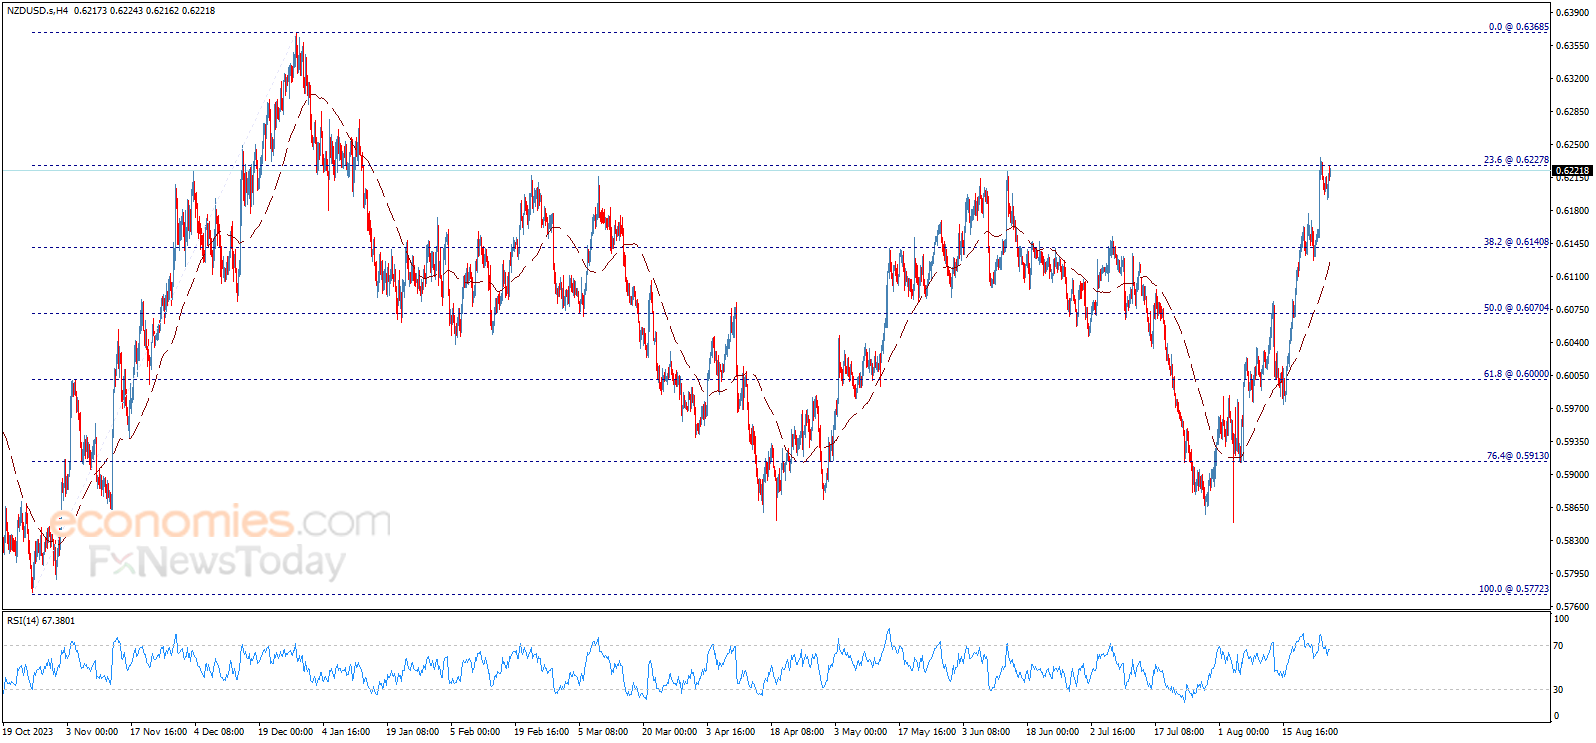The width and height of the screenshot is (1596, 743).
Task: Click the 0.57950 price axis value
Action: coord(1574,573)
